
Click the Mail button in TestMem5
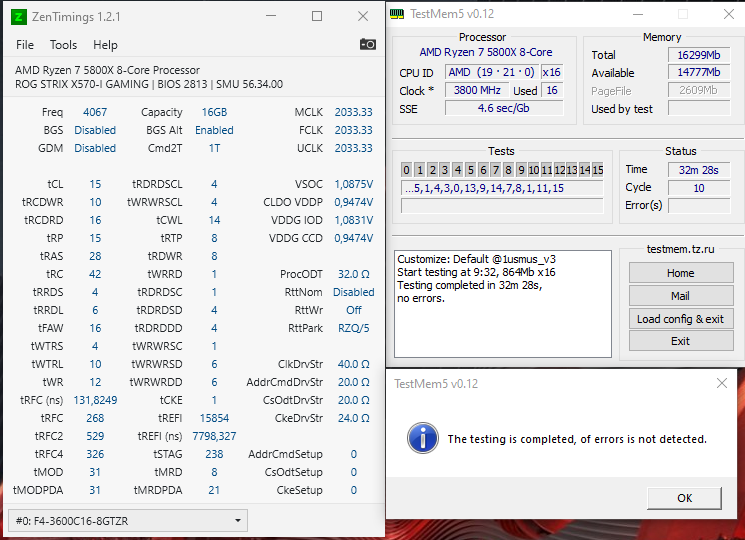click(681, 296)
